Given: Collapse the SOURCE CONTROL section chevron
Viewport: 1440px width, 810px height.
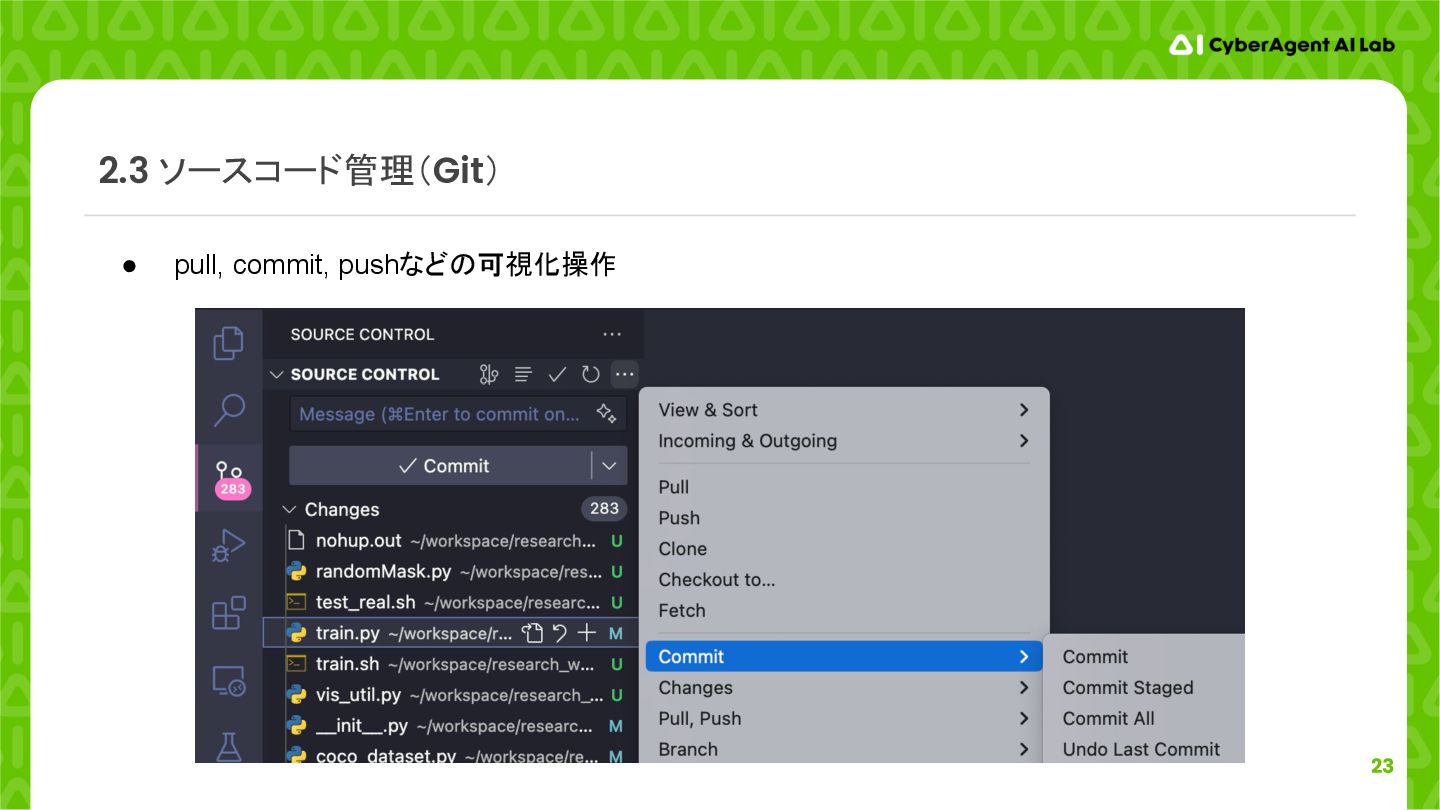Looking at the screenshot, I should (276, 374).
